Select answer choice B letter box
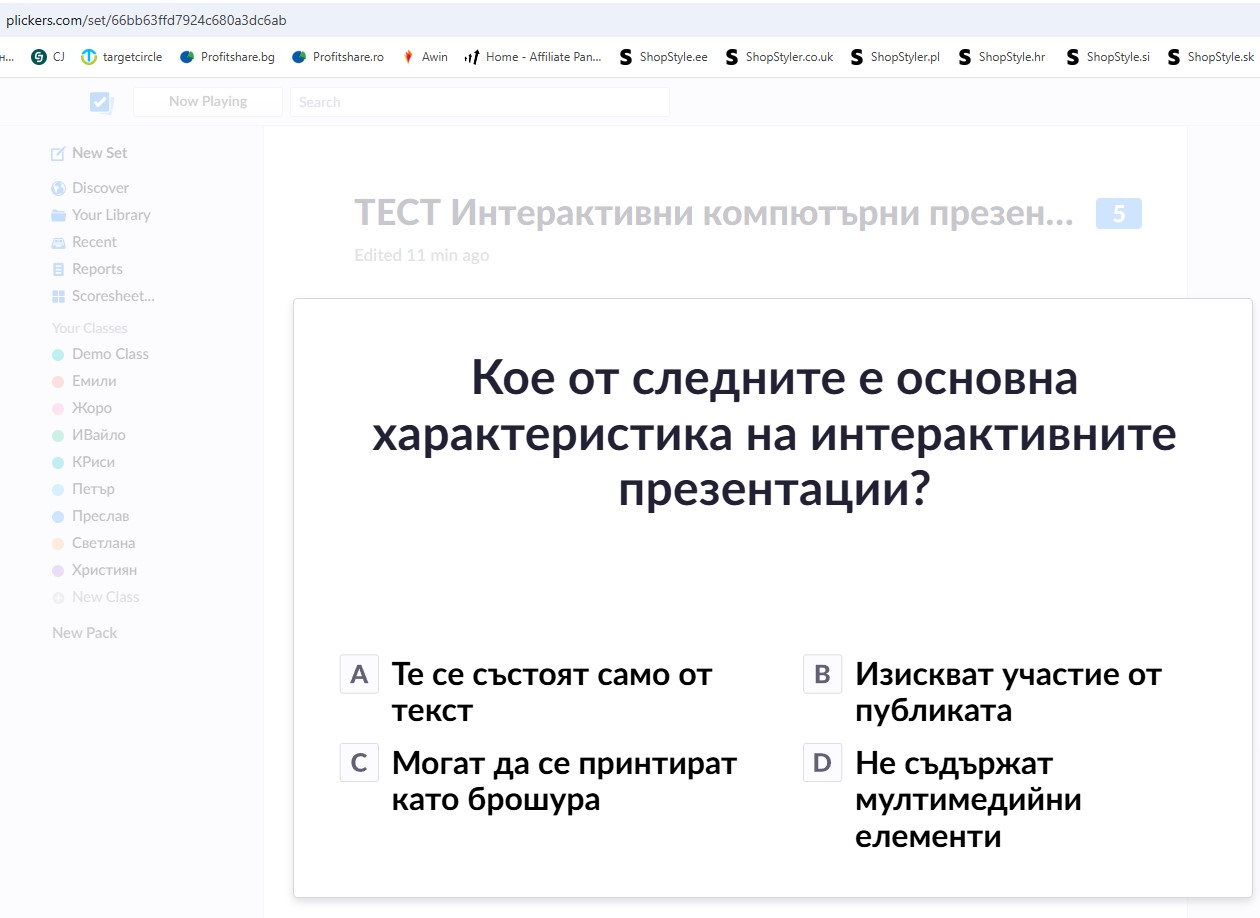Viewport: 1260px width, 918px height. pyautogui.click(x=822, y=675)
